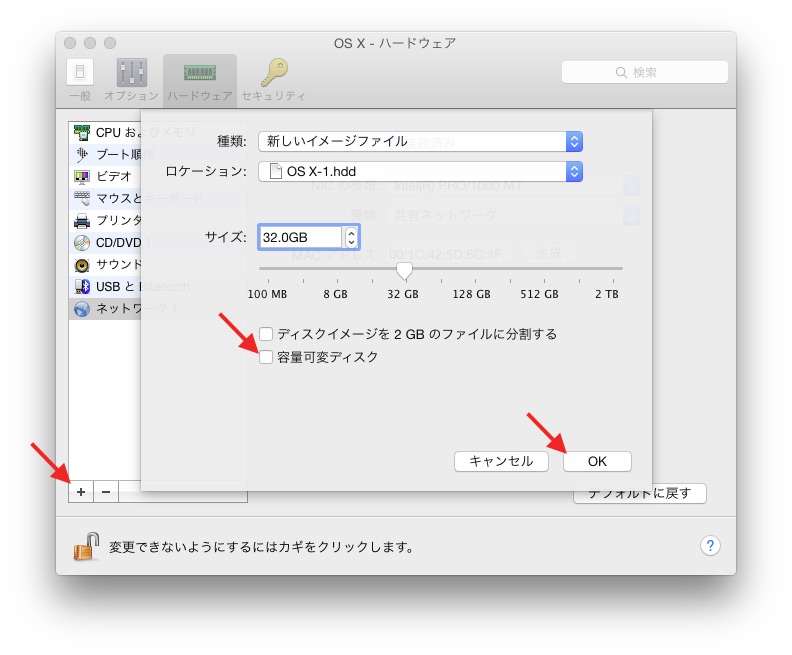Select the プリンタ printer icon
This screenshot has width=792, height=655.
pos(82,220)
